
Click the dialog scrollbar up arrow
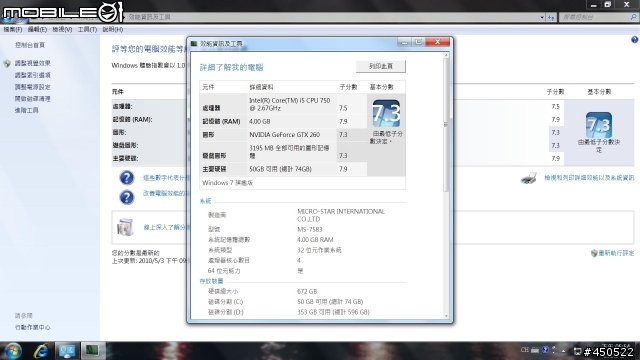click(446, 55)
